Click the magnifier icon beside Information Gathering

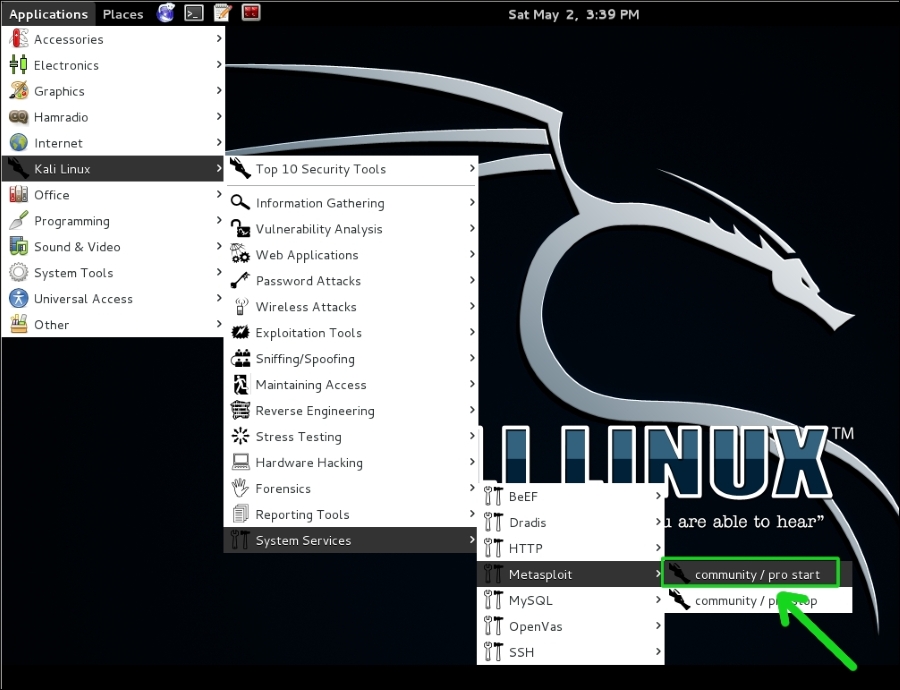coord(241,202)
